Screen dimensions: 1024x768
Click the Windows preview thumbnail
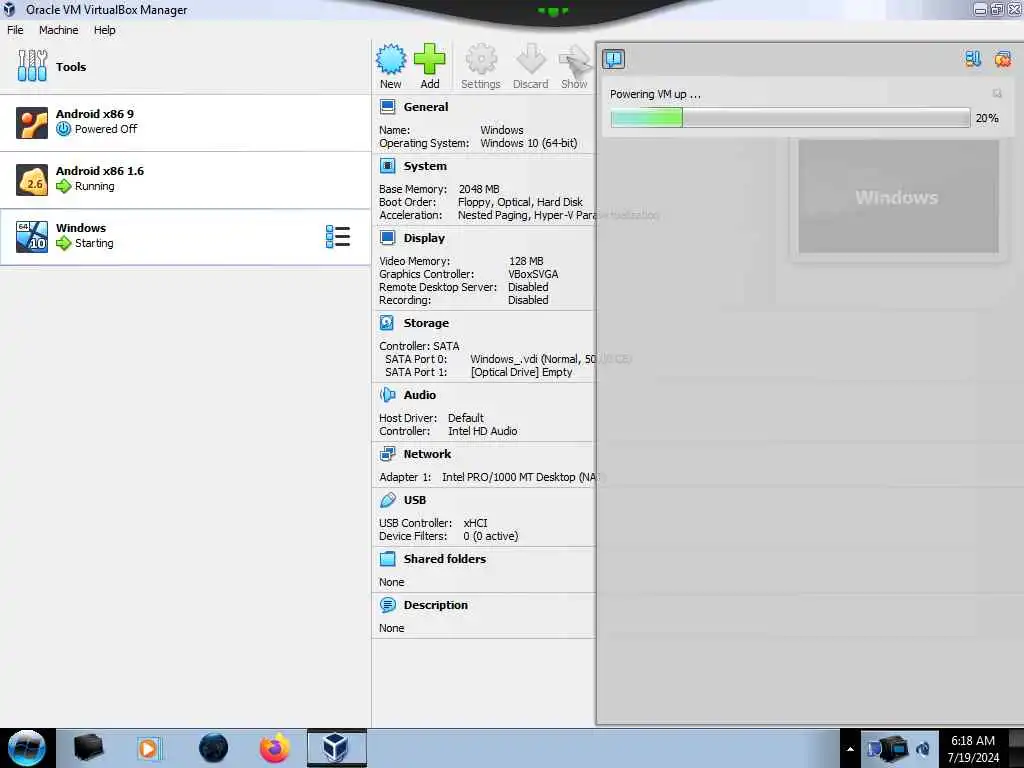[898, 197]
